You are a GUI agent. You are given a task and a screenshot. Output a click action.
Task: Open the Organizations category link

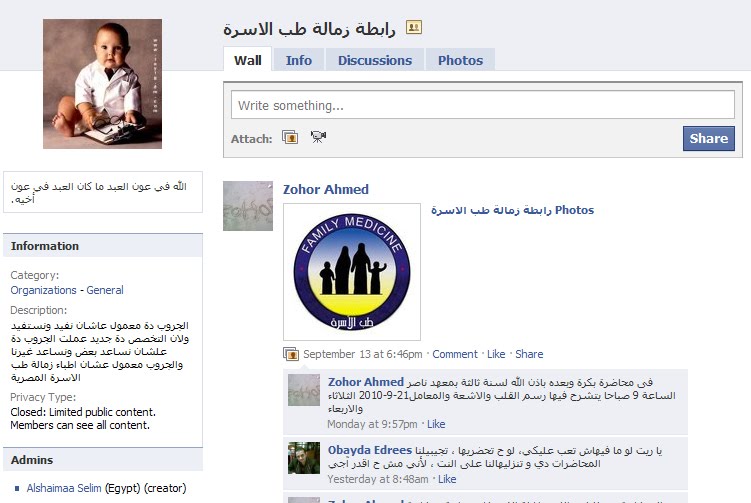click(44, 290)
